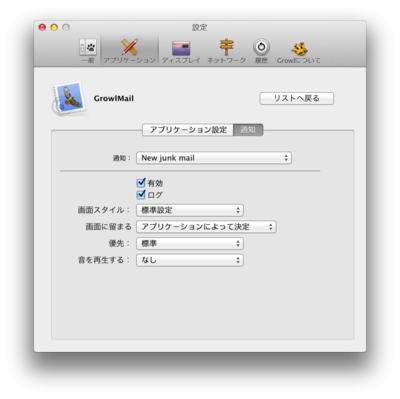
Task: Toggle the 有効 checkbox
Action: [141, 183]
